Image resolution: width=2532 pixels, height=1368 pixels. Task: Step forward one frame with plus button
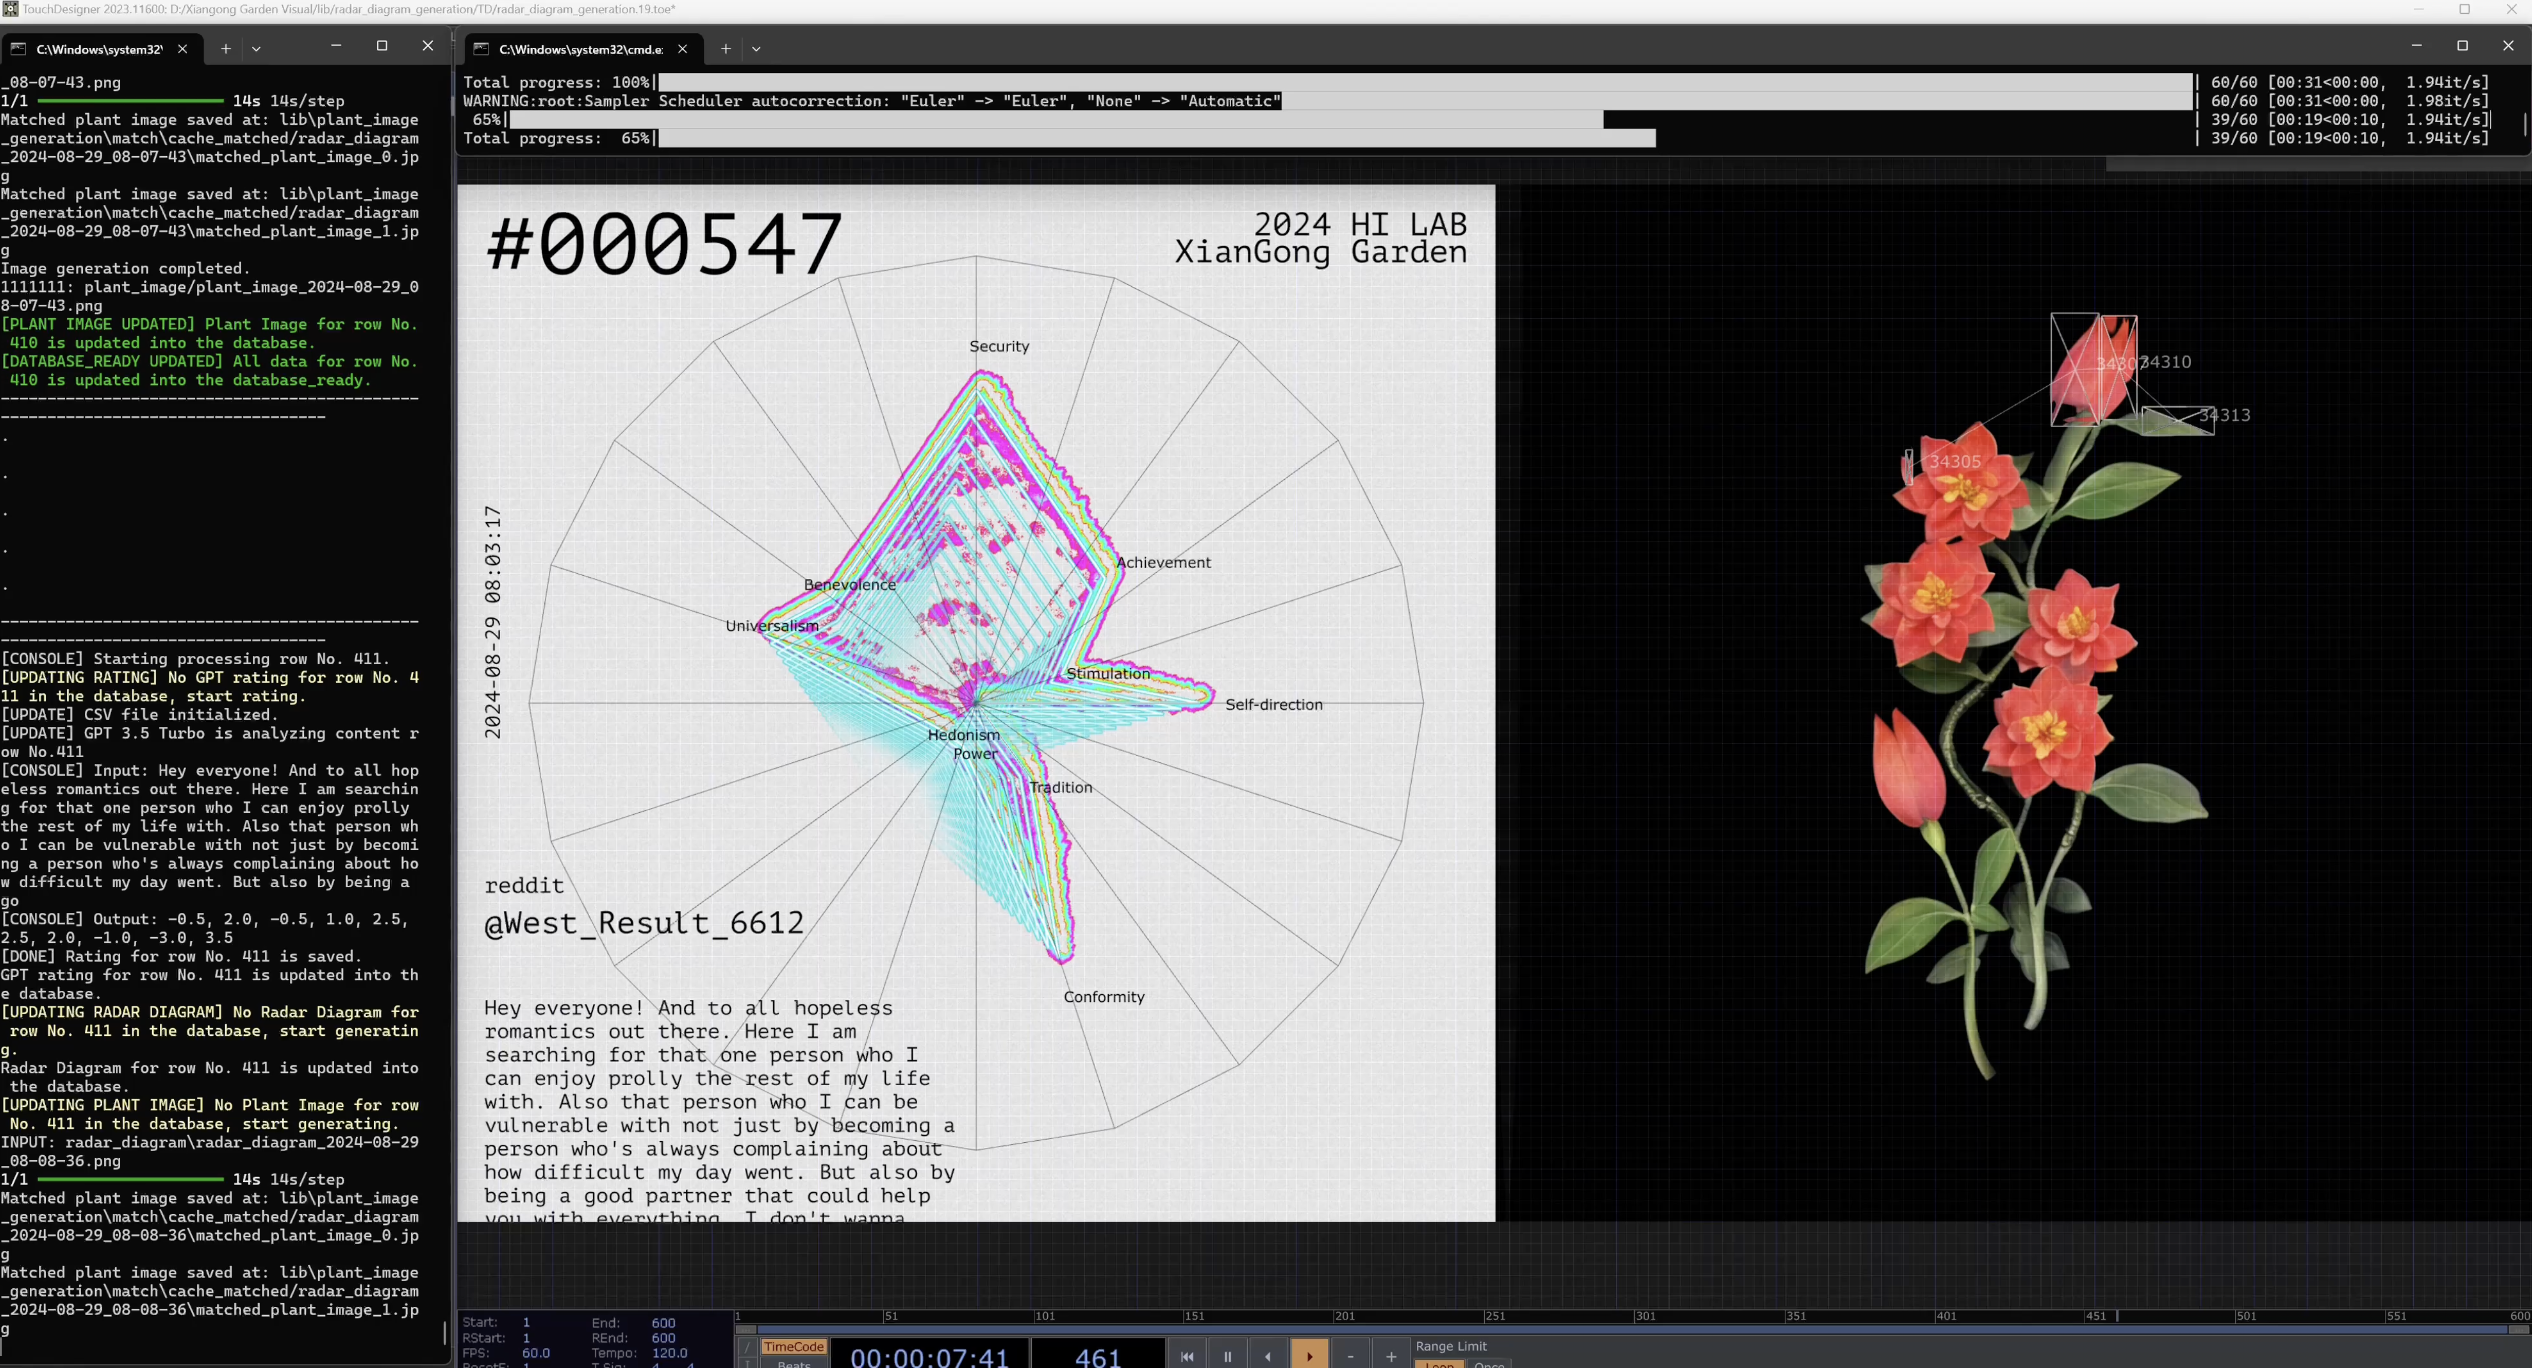click(x=1391, y=1356)
